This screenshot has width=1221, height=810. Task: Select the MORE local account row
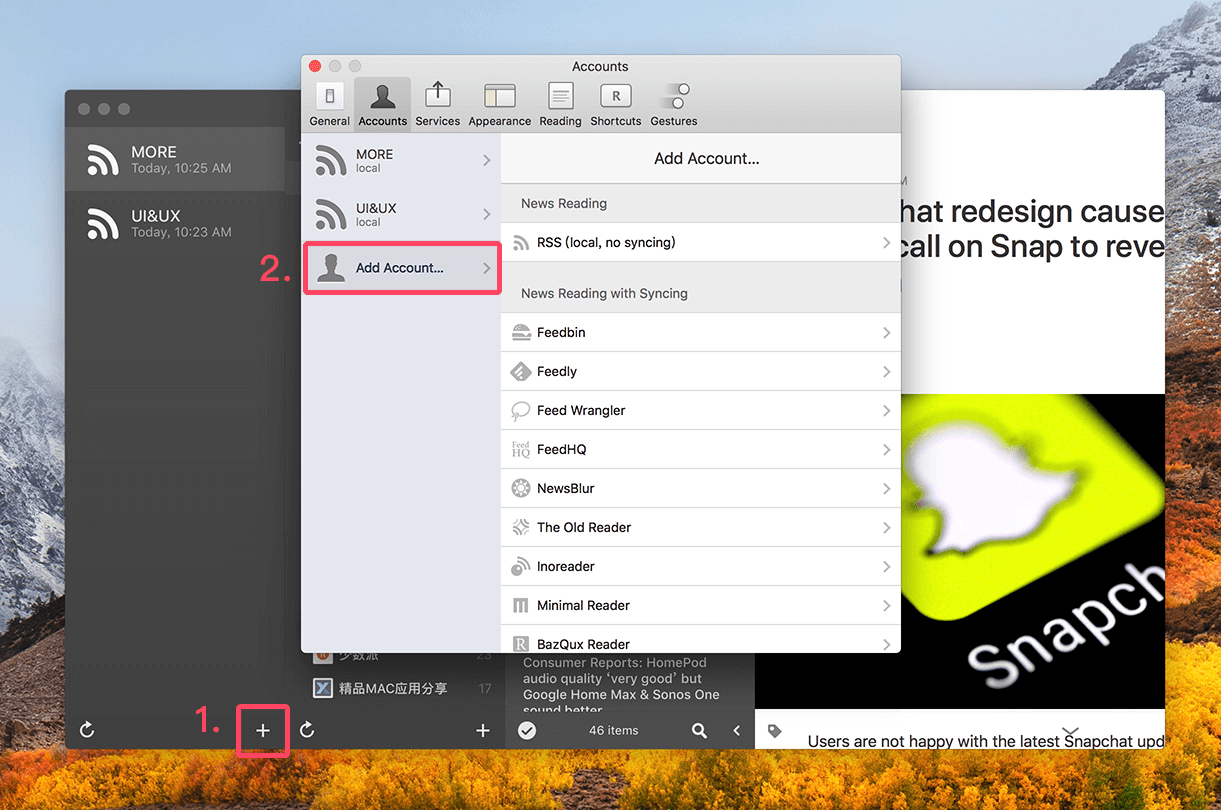coord(401,160)
